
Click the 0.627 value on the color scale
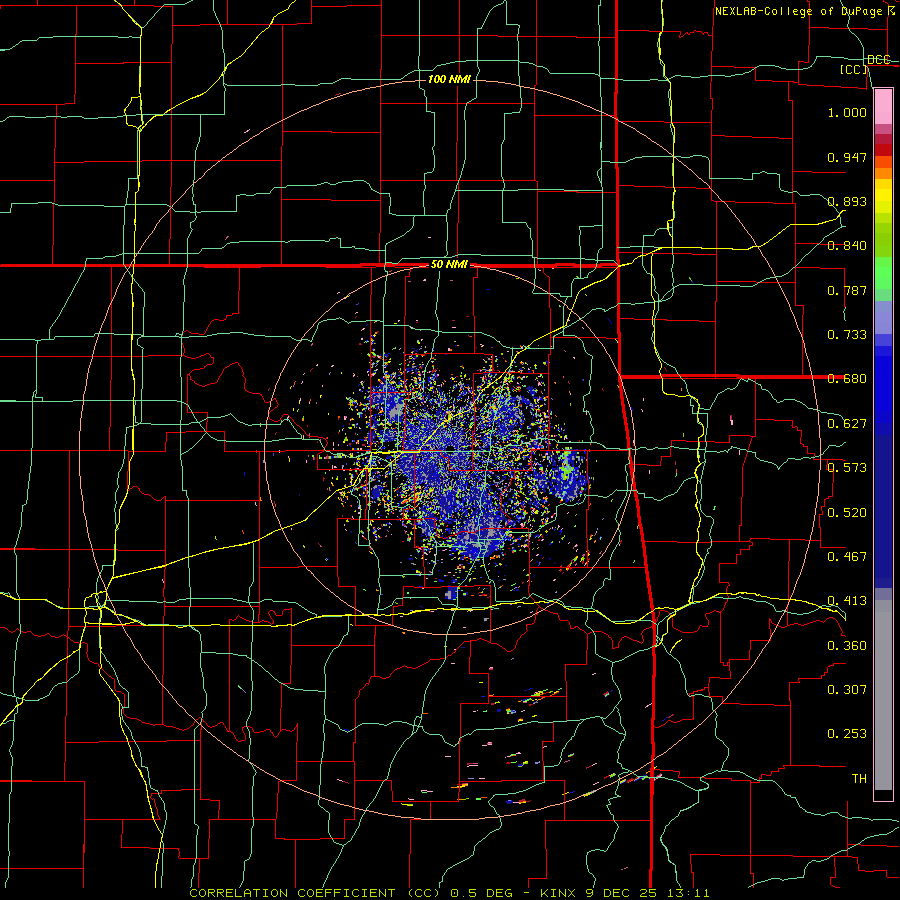(847, 424)
